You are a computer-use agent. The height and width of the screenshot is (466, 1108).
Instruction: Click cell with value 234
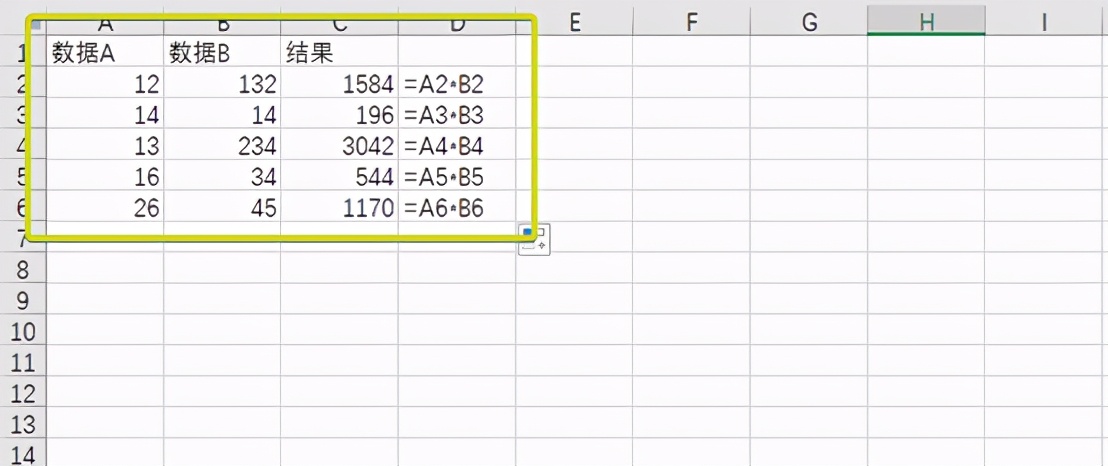222,146
